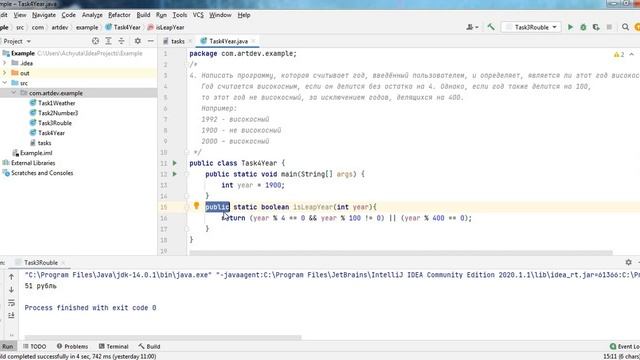Viewport: 640px width, 360px height.
Task: Open the Refactor menu
Action: coord(119,15)
